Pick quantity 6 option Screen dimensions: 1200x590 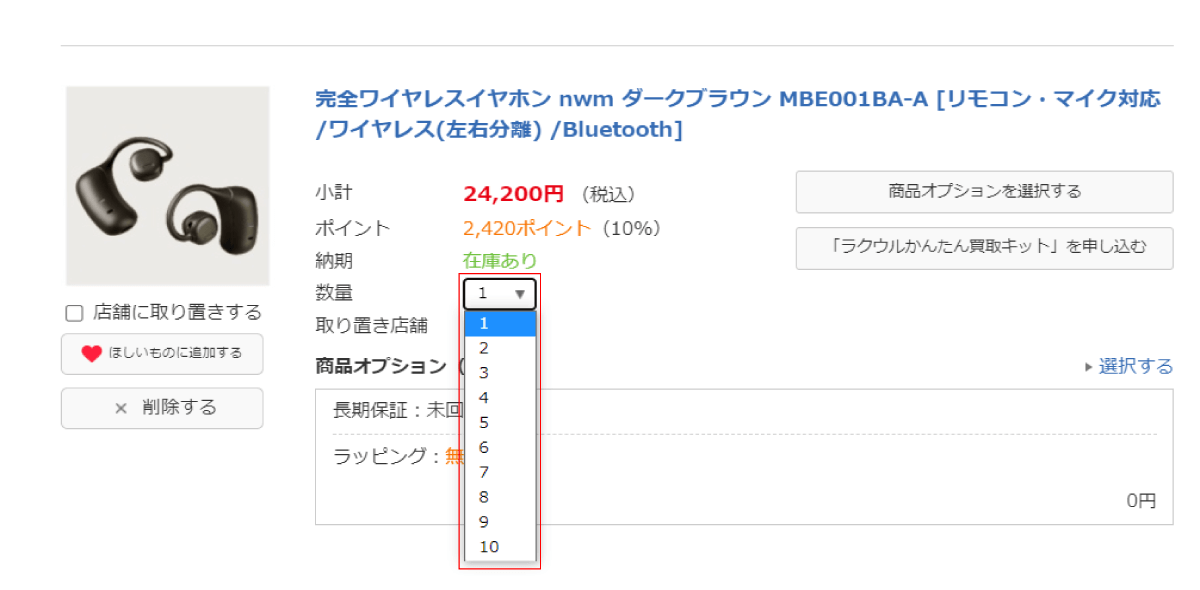click(x=500, y=447)
